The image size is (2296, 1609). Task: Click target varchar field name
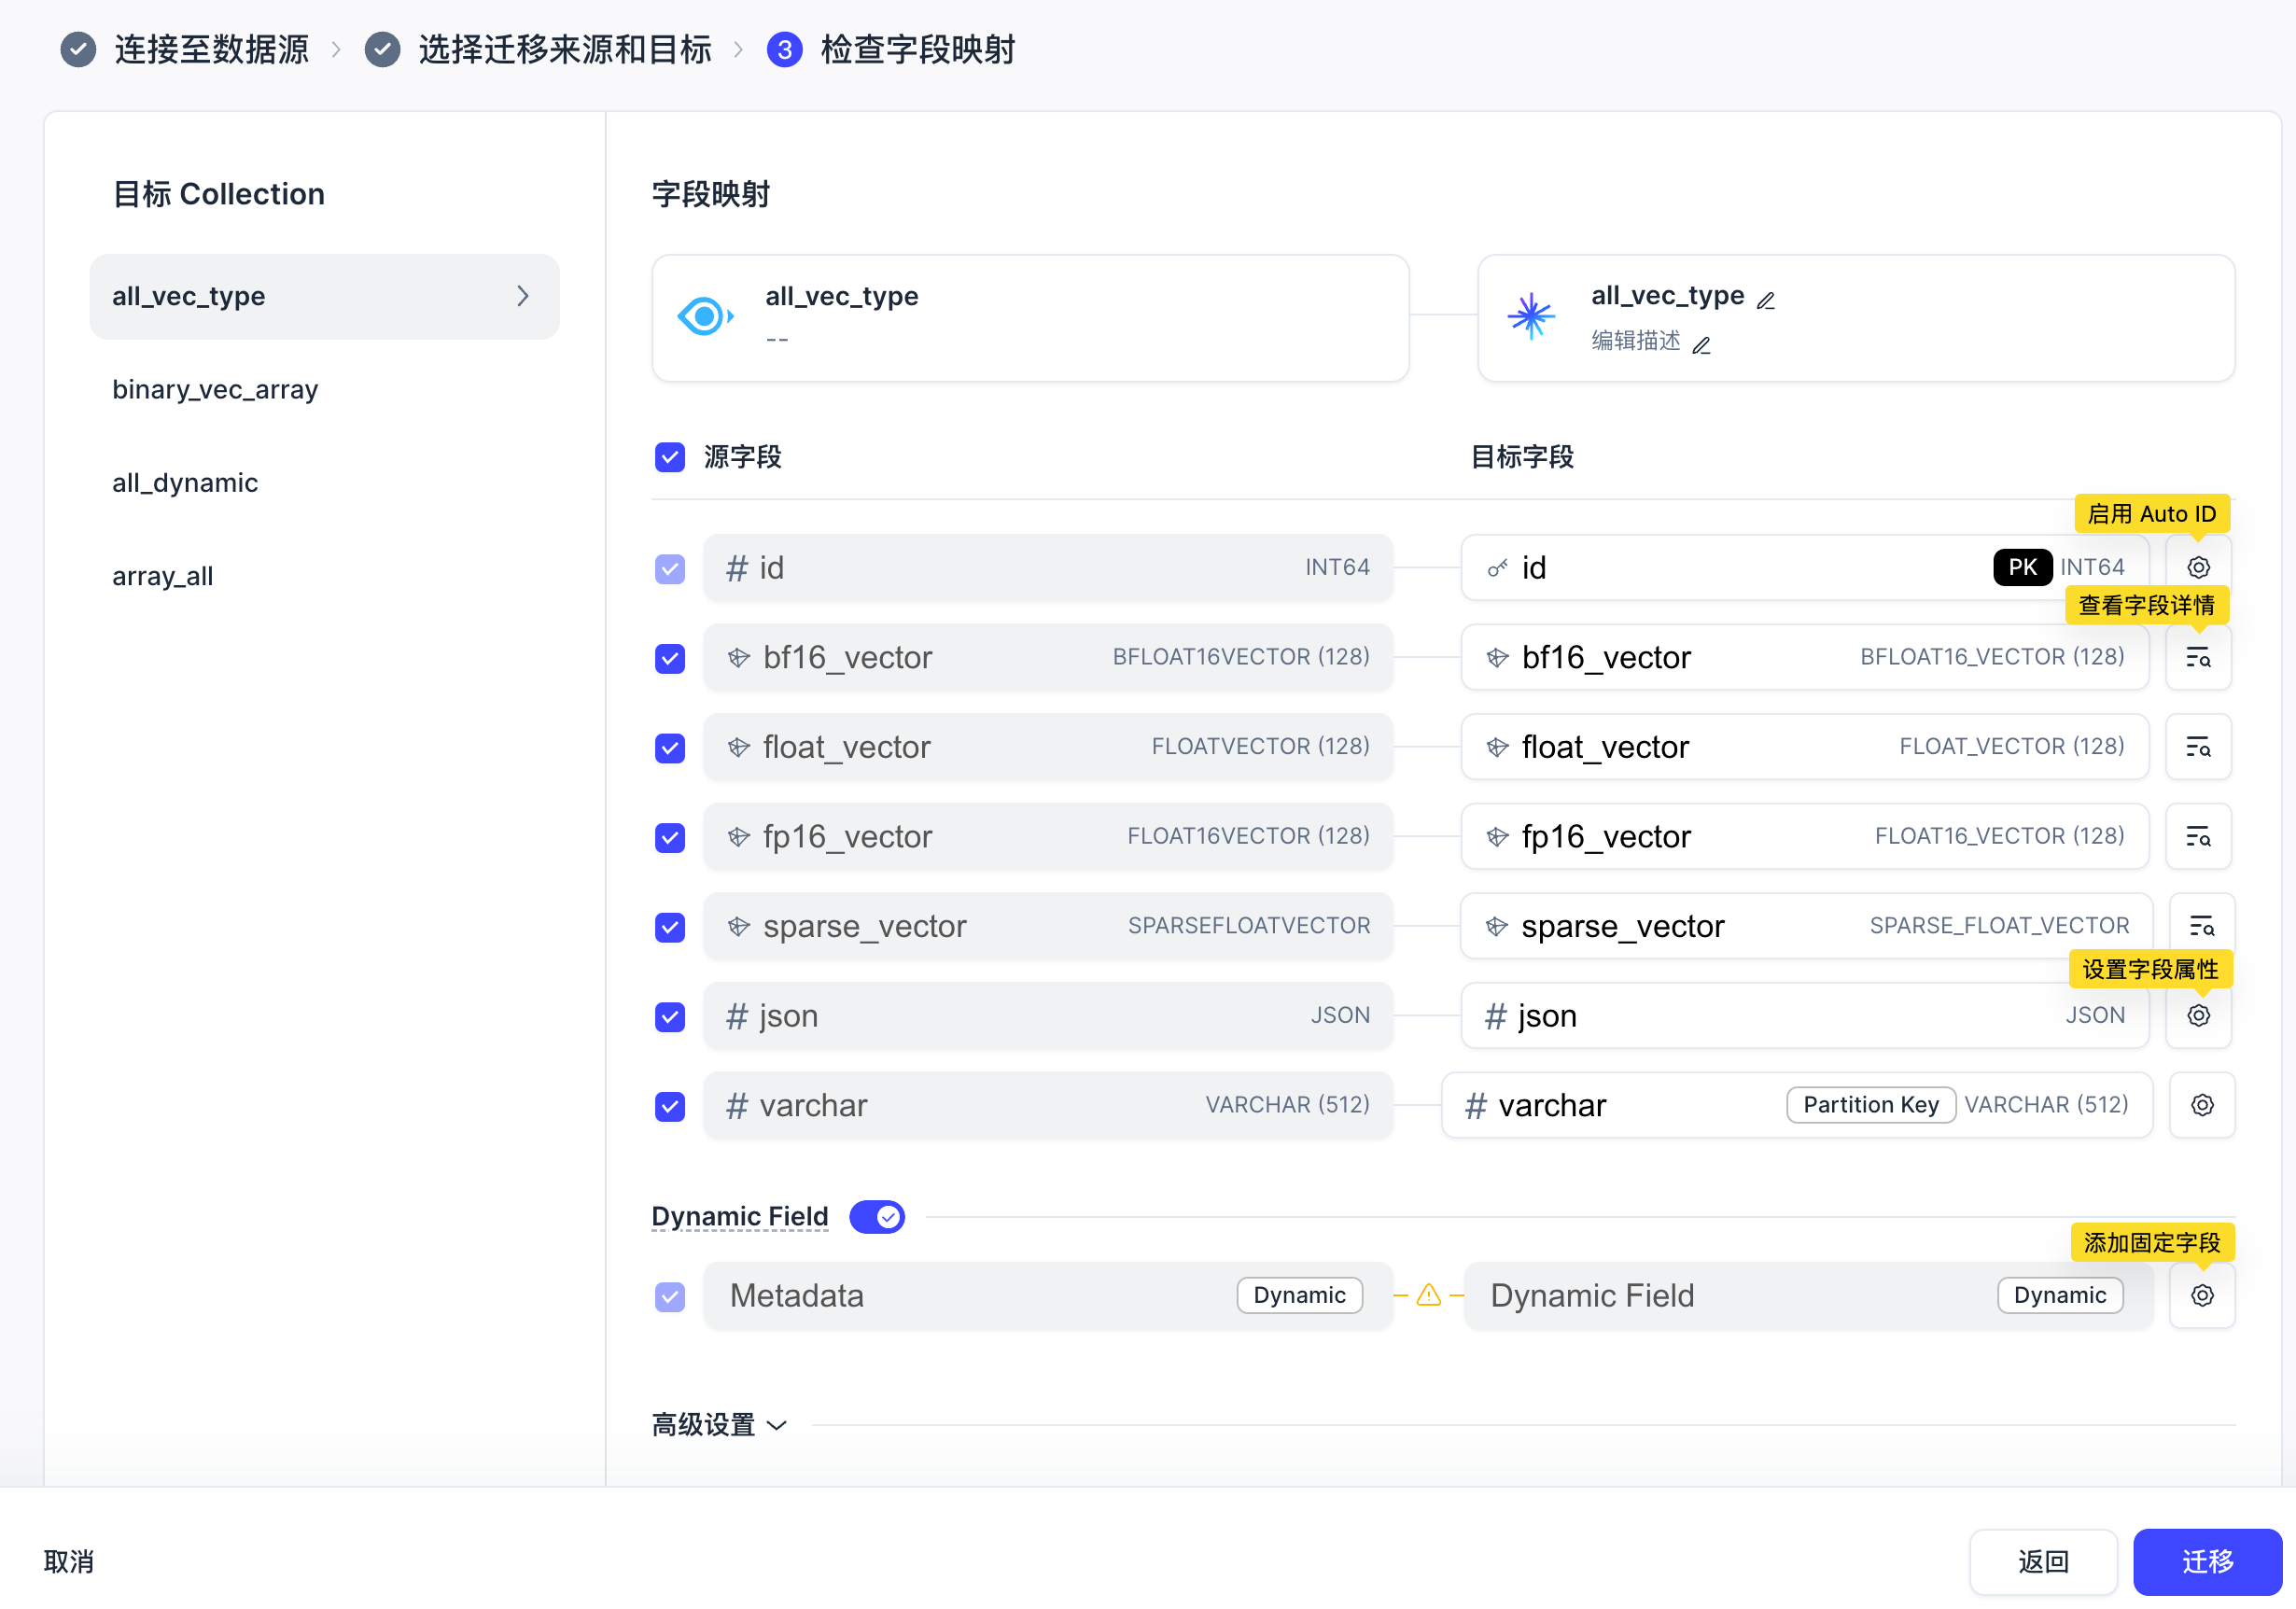coord(1552,1105)
